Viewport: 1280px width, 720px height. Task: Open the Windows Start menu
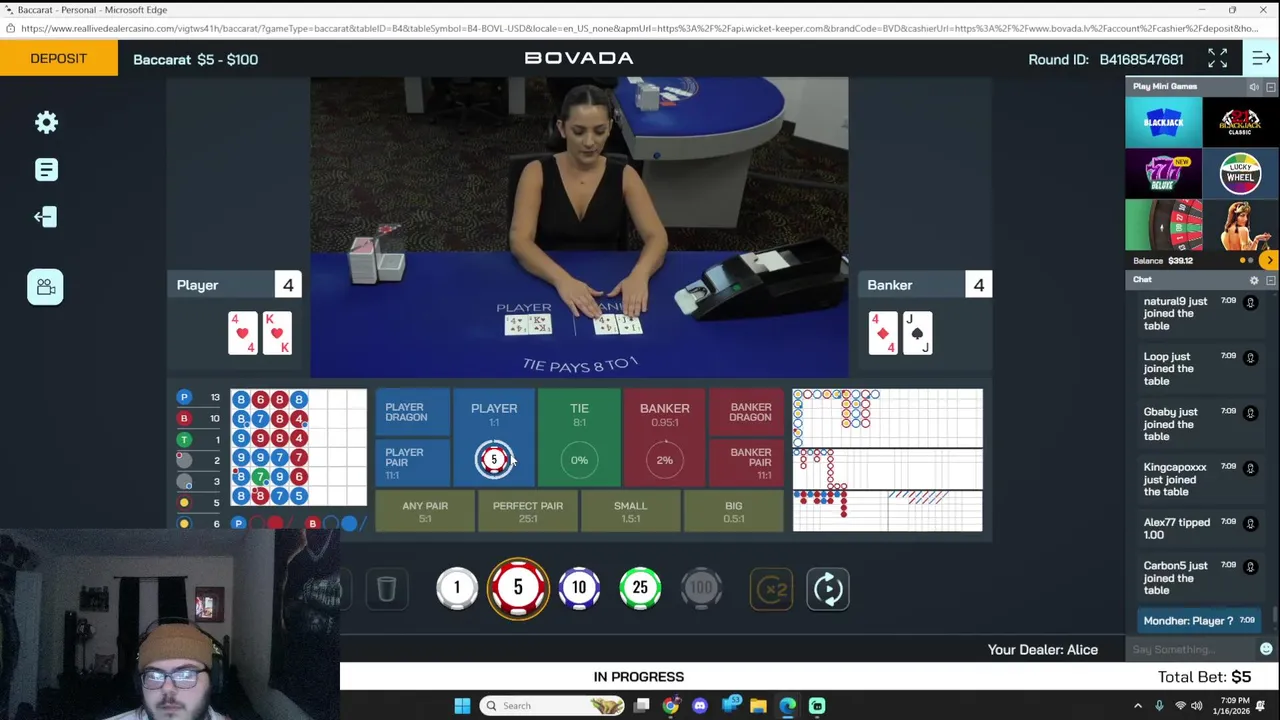click(462, 706)
